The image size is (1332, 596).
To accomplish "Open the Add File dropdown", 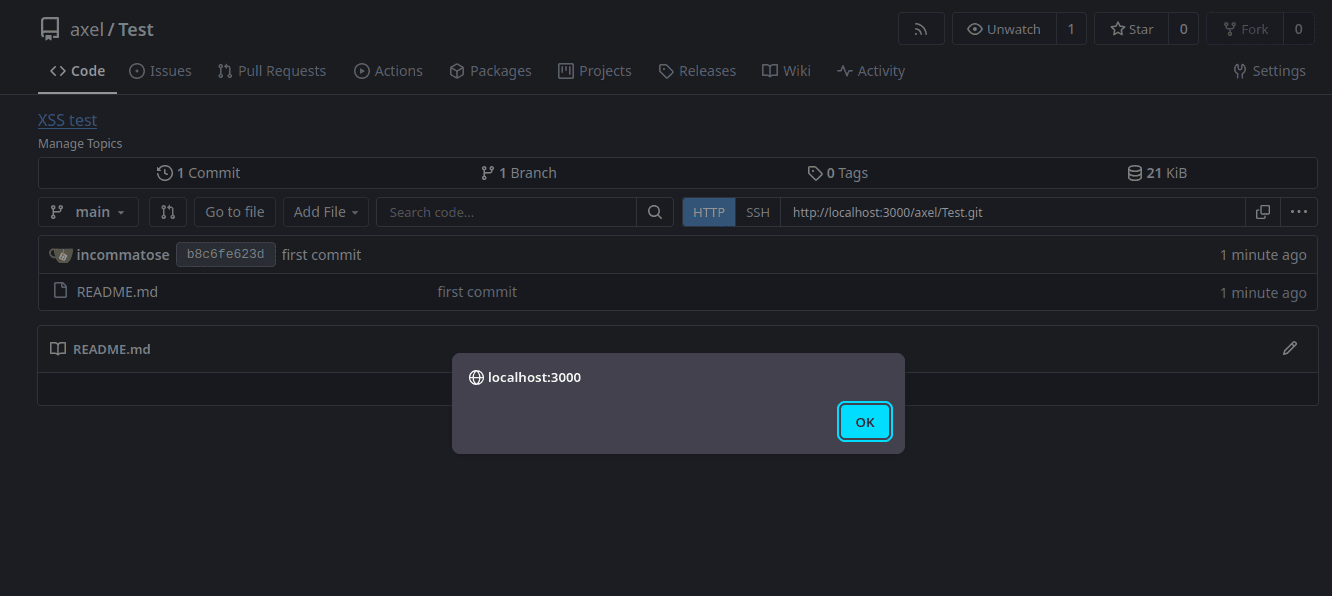I will click(326, 212).
